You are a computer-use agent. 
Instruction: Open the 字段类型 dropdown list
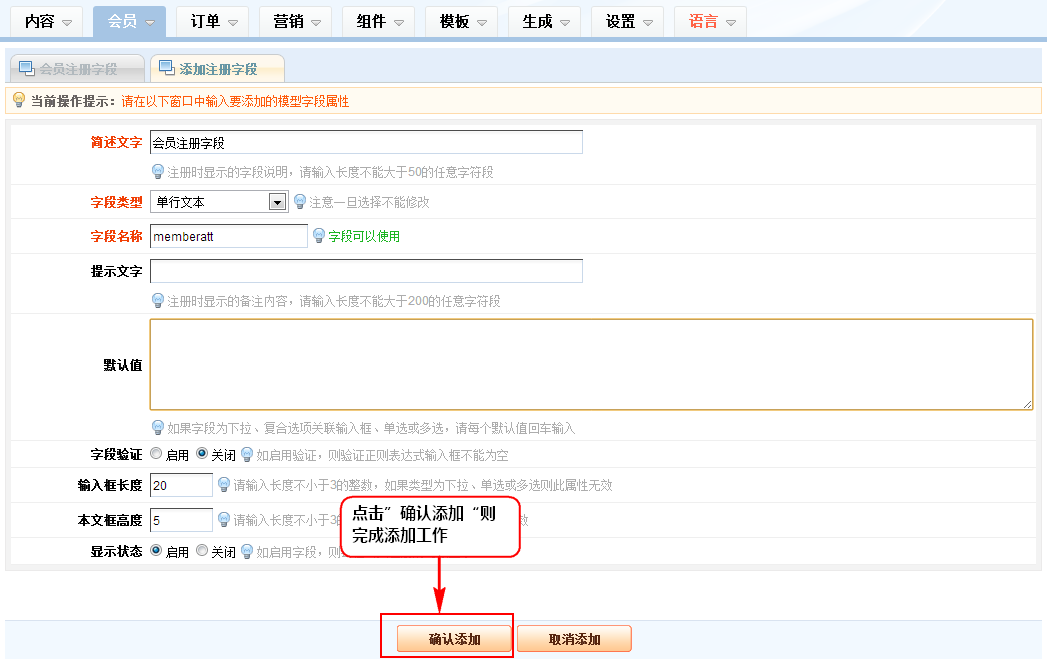click(277, 202)
